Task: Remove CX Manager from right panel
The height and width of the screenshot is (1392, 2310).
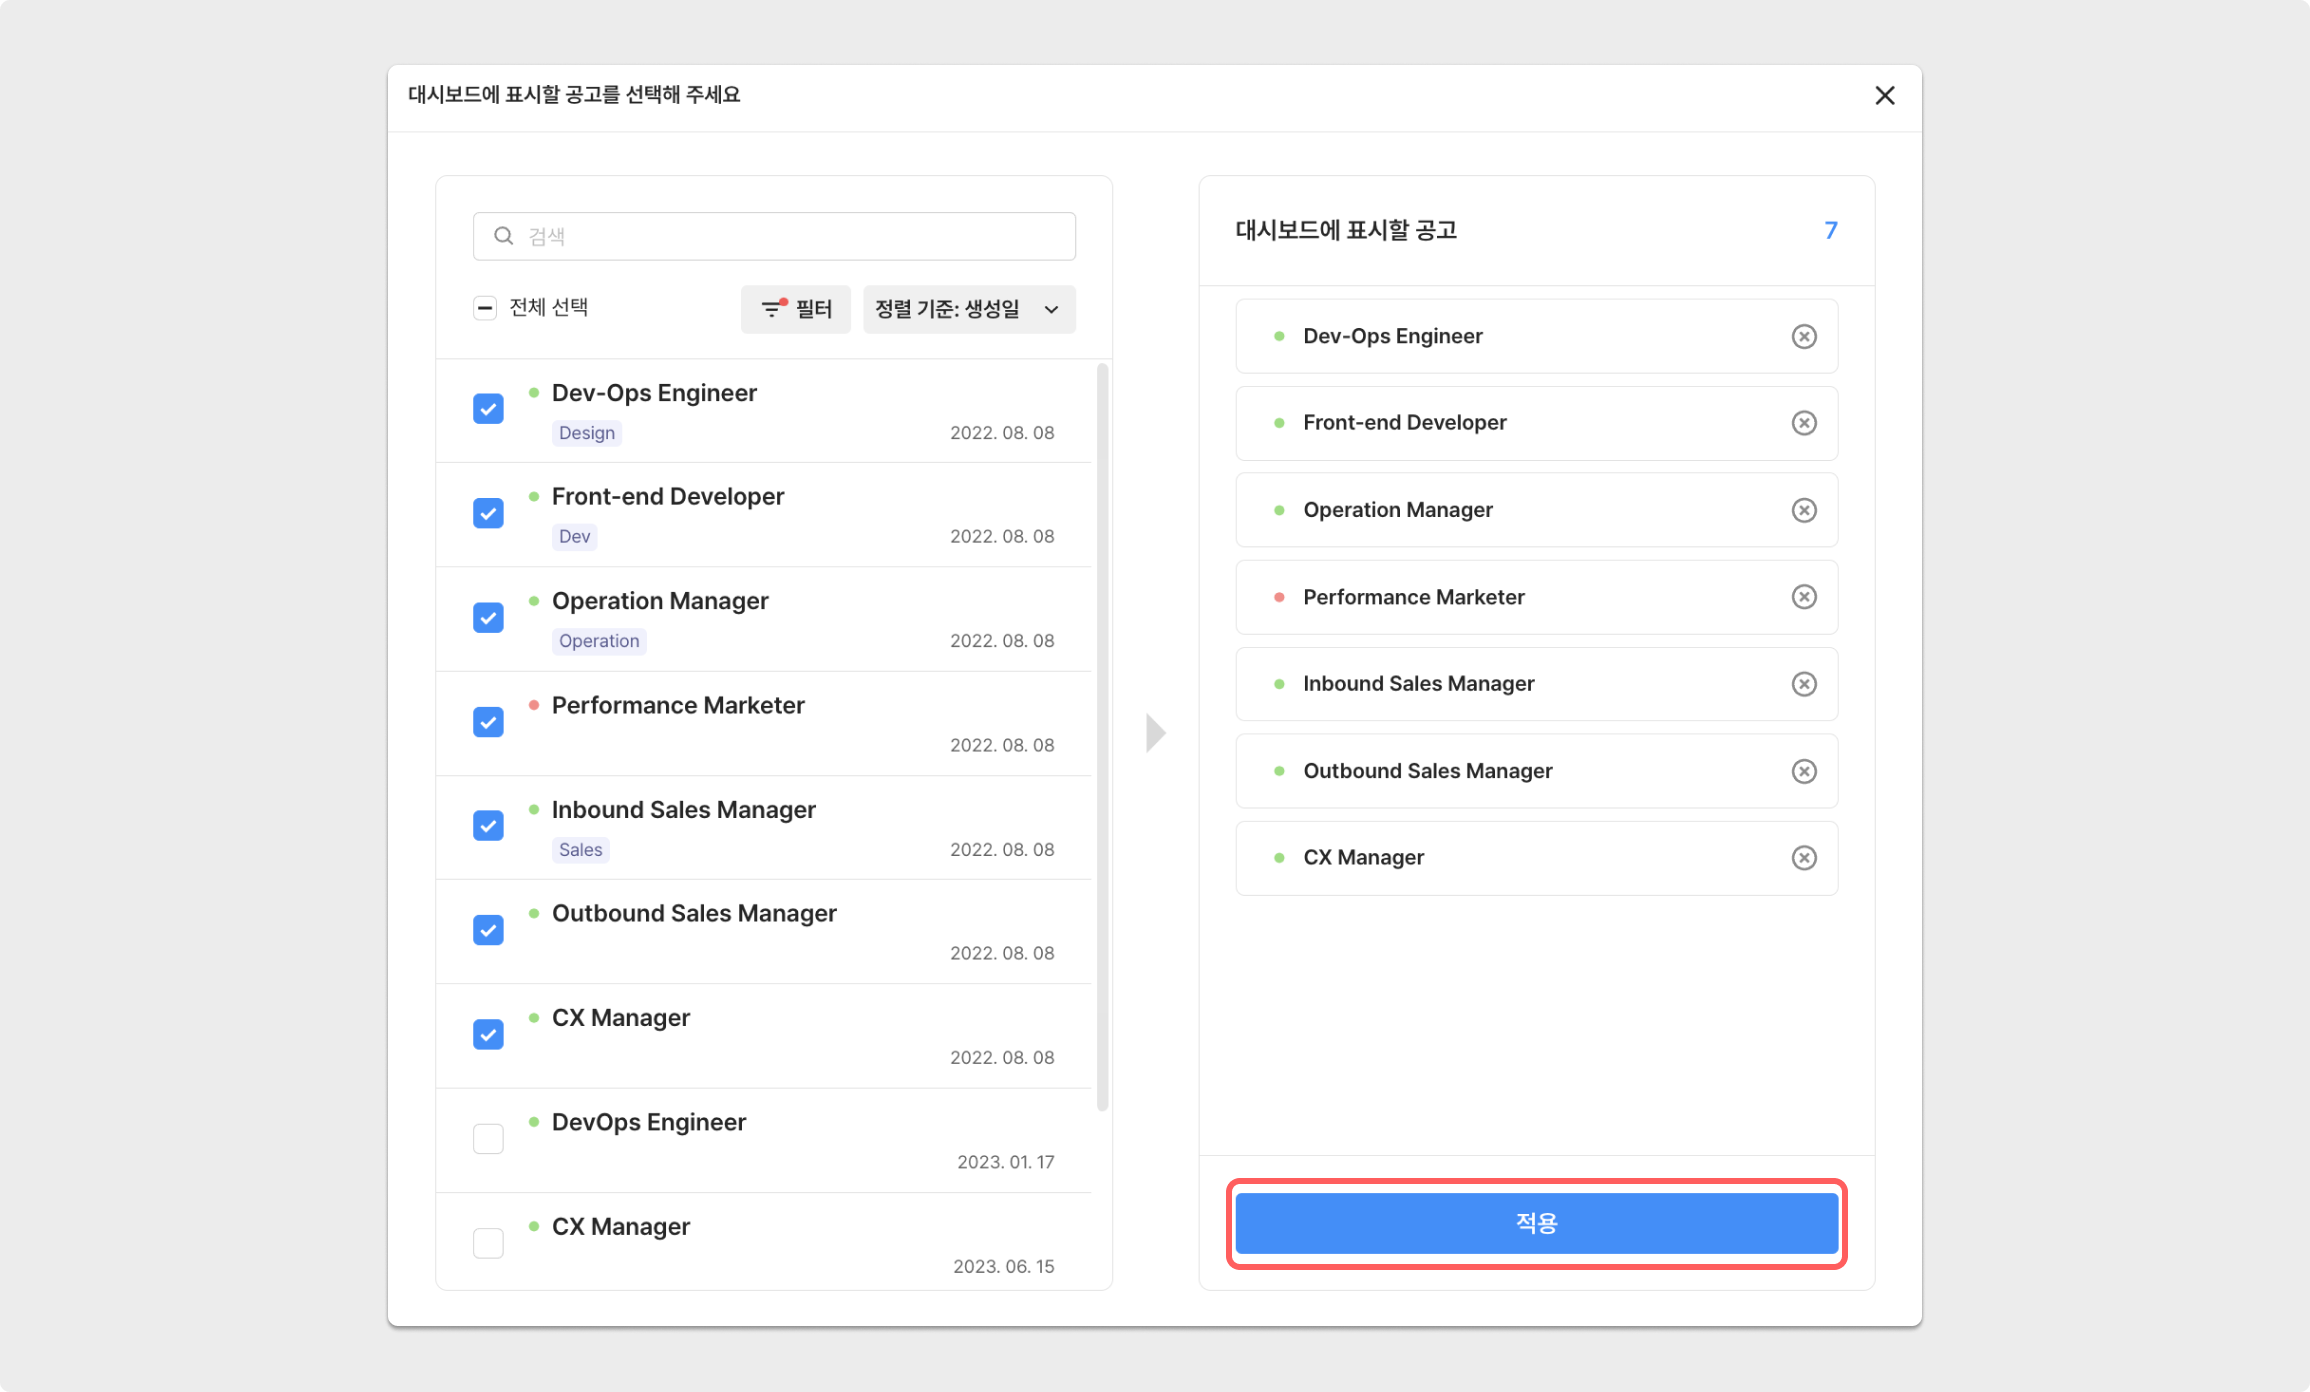Action: 1803,858
